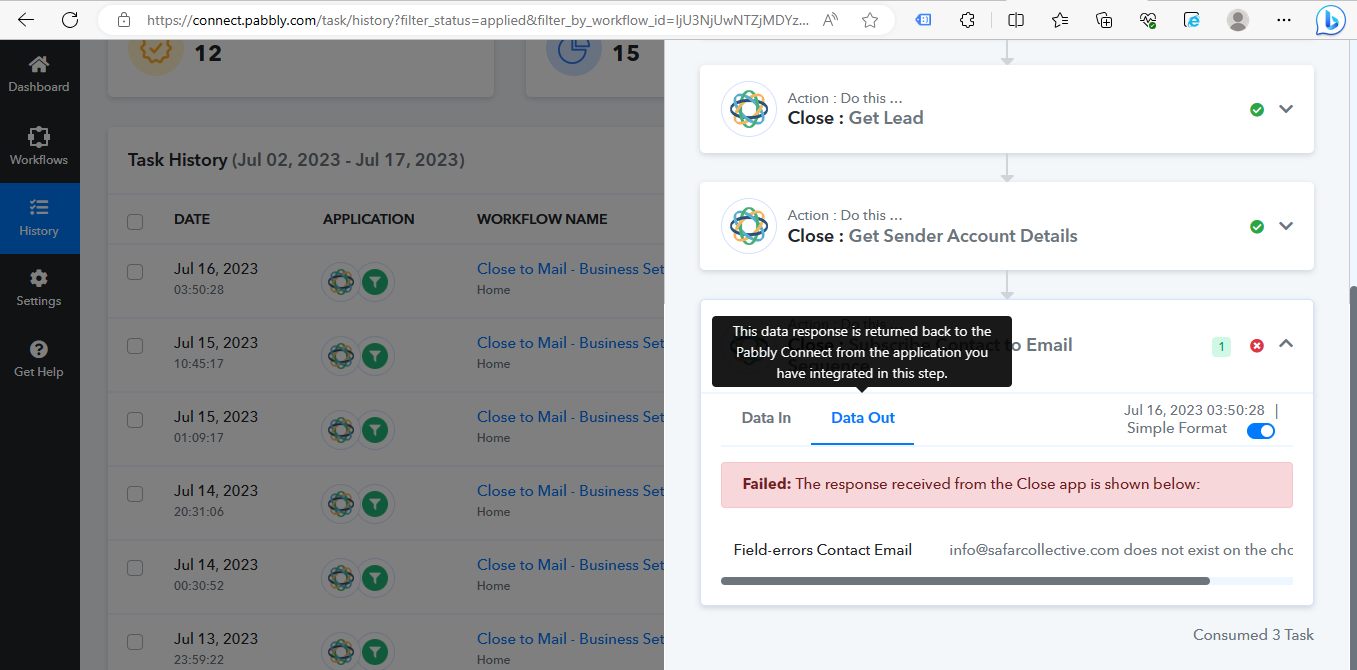Go back using browser back arrow
Image resolution: width=1357 pixels, height=670 pixels.
(26, 19)
